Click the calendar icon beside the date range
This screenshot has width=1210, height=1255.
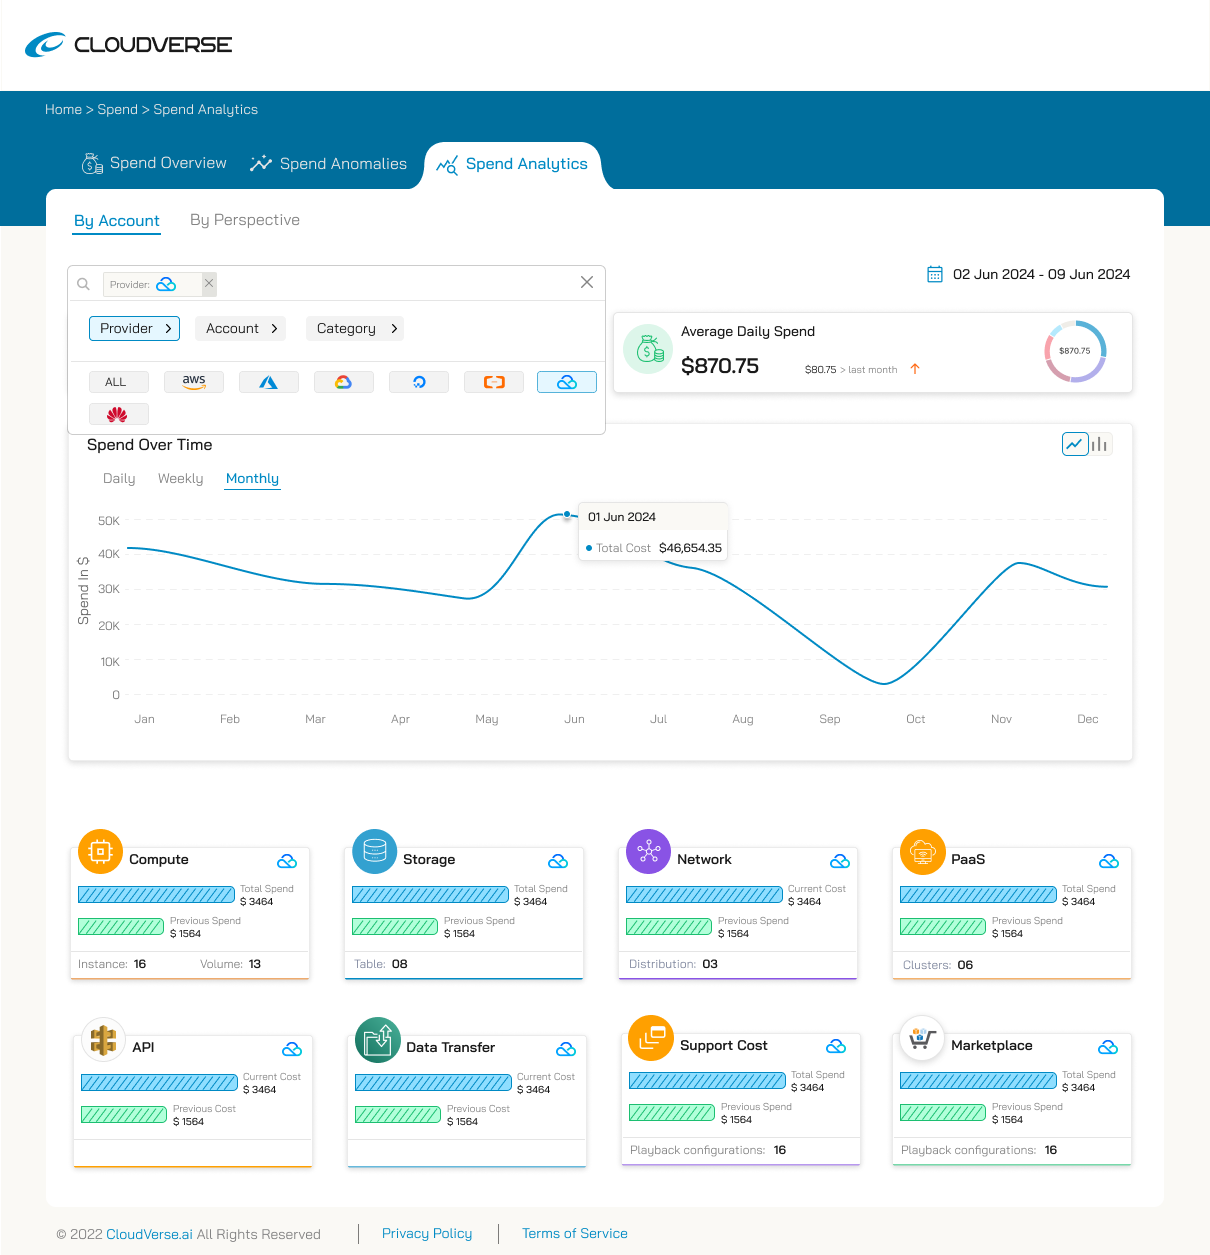tap(935, 273)
